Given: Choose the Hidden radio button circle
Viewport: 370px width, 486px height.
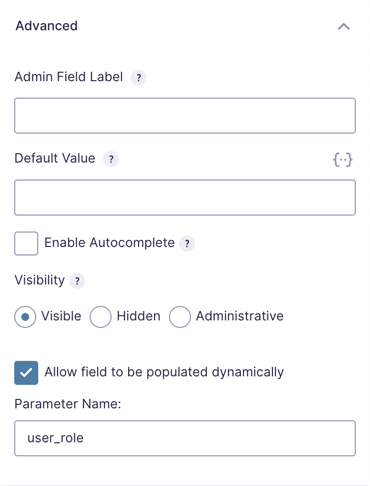Looking at the screenshot, I should 100,317.
